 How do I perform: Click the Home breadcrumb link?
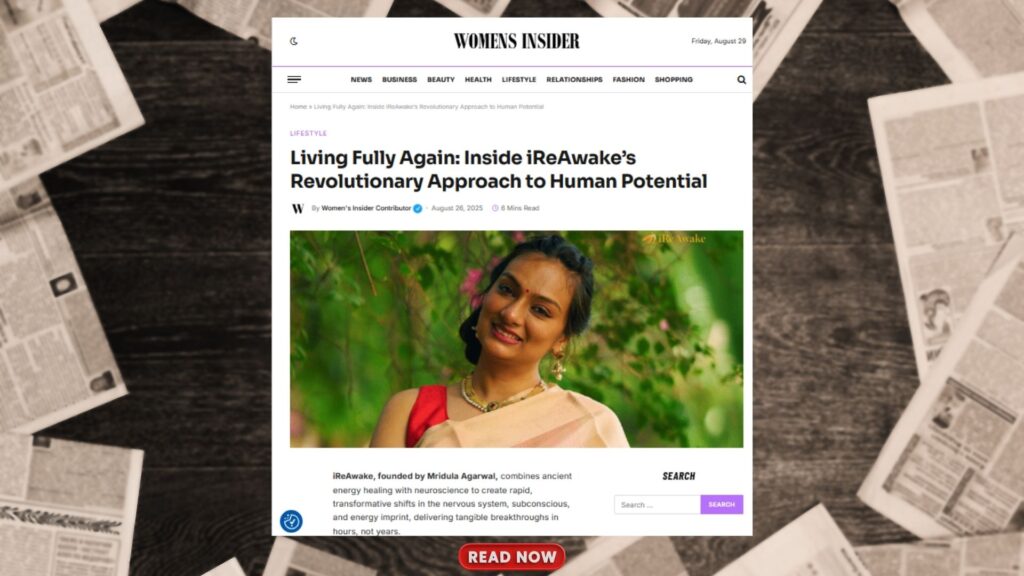pyautogui.click(x=298, y=106)
